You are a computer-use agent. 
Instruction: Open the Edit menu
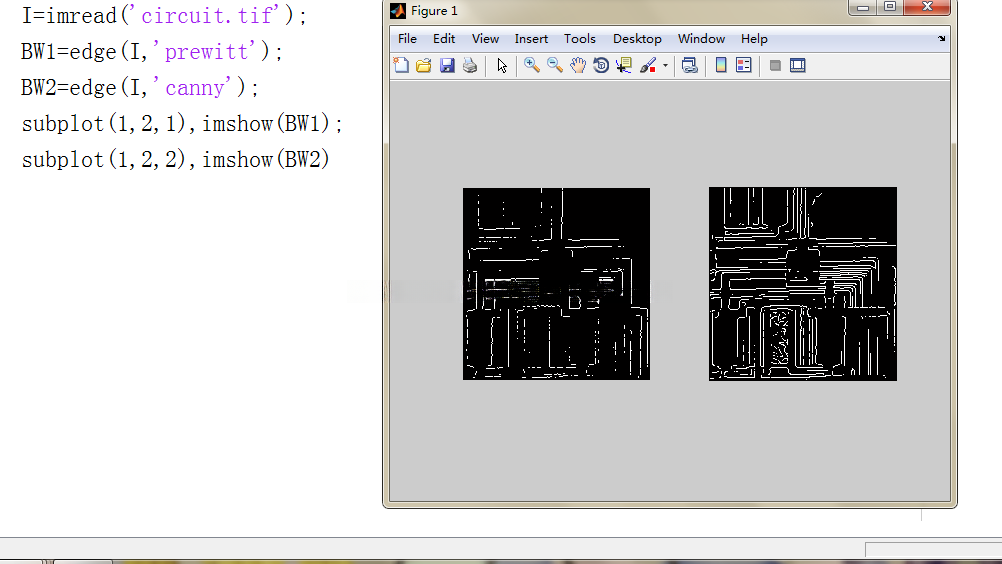(x=443, y=38)
